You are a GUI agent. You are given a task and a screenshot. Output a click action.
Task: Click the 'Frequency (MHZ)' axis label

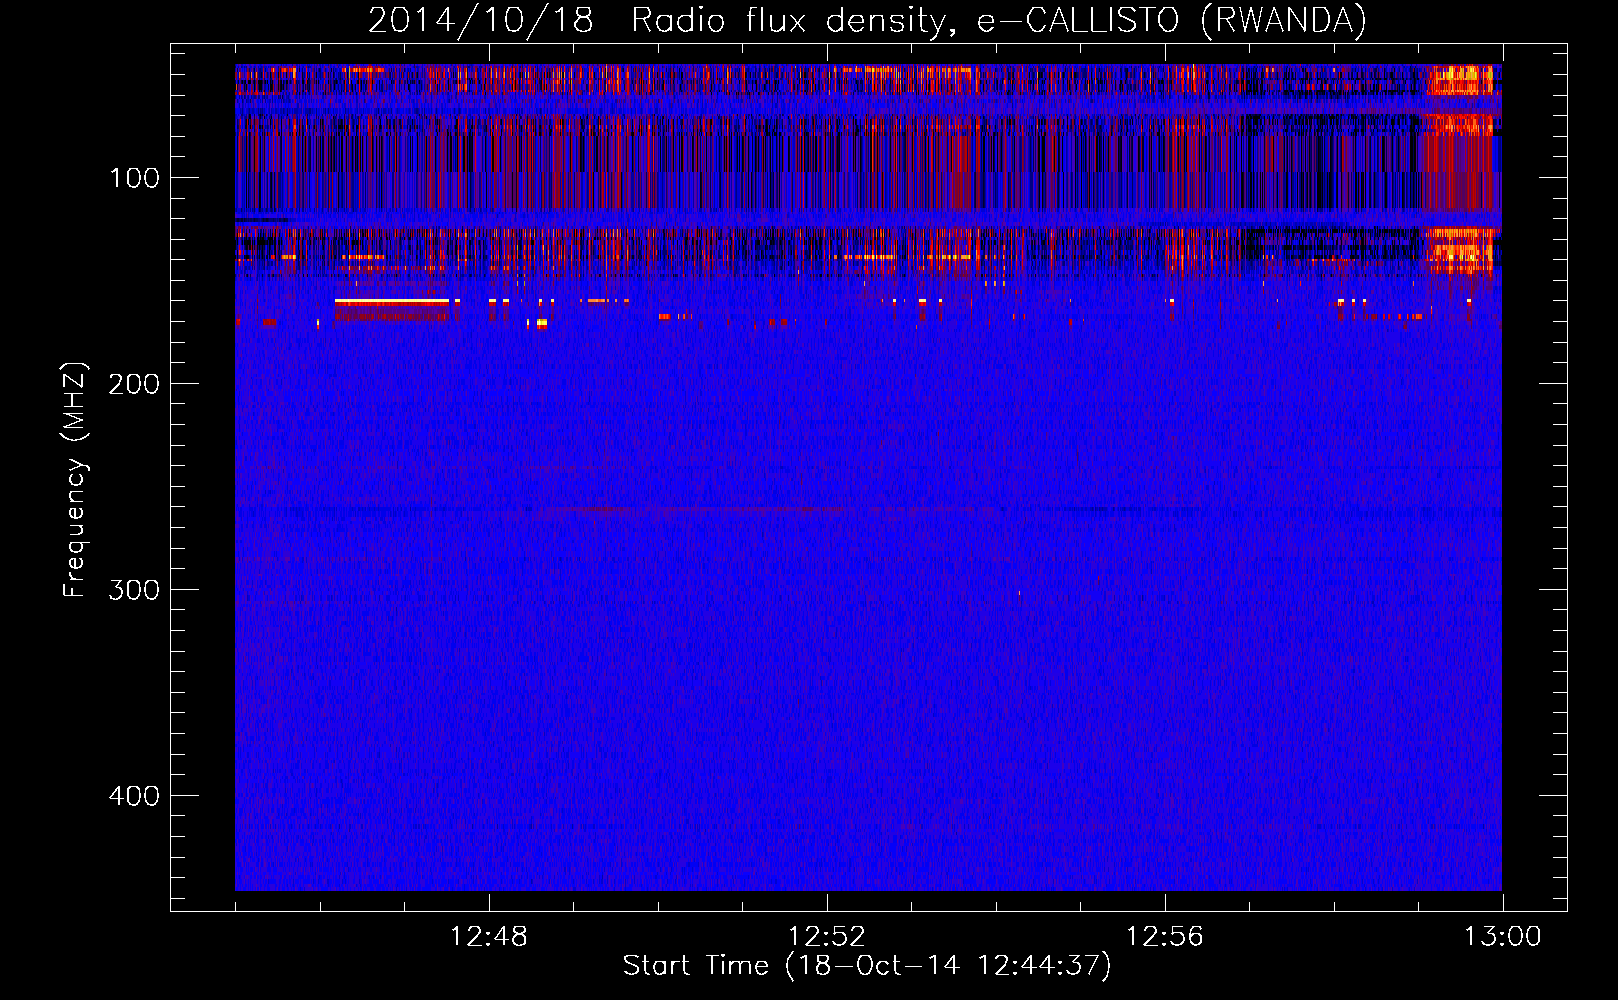coord(75,480)
